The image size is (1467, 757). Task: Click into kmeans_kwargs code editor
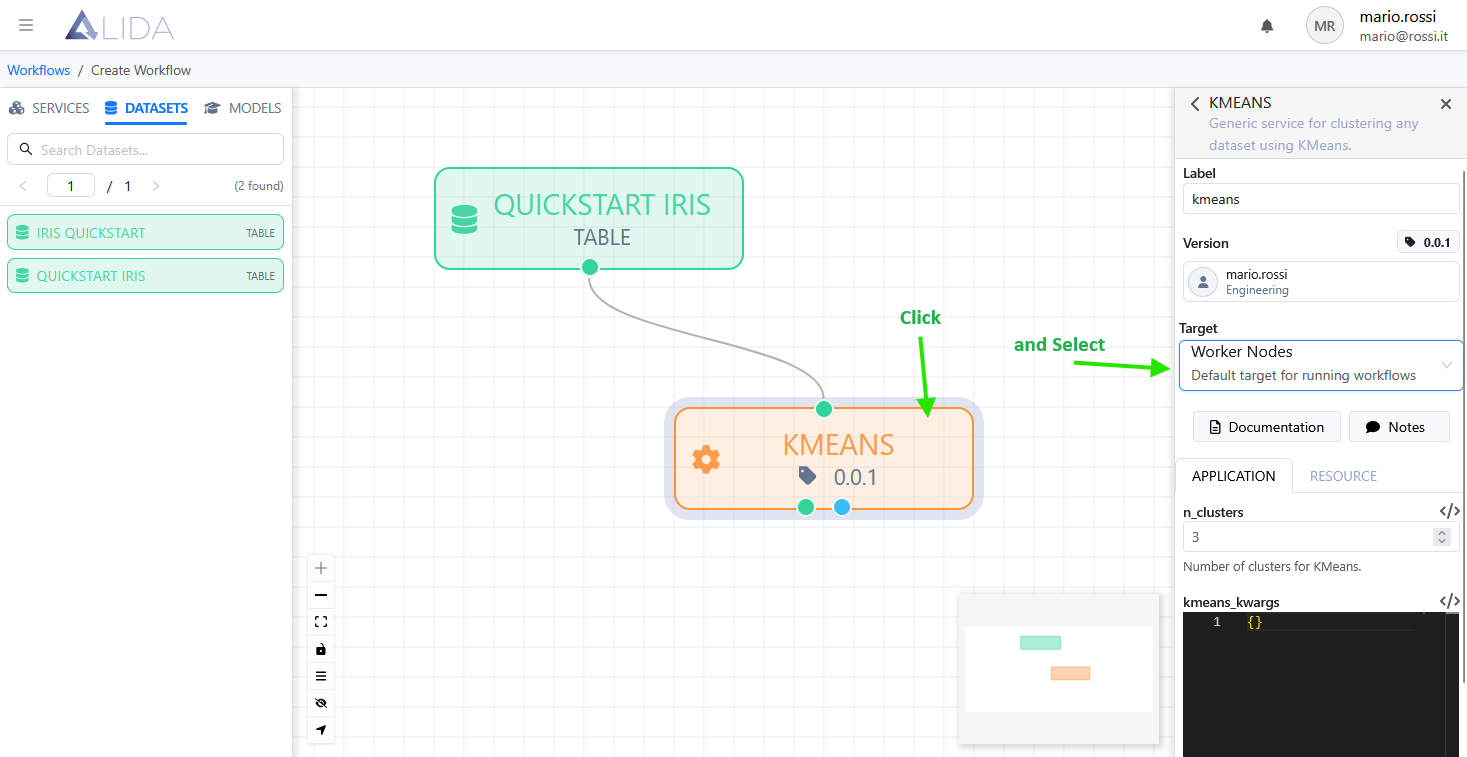click(x=1321, y=684)
